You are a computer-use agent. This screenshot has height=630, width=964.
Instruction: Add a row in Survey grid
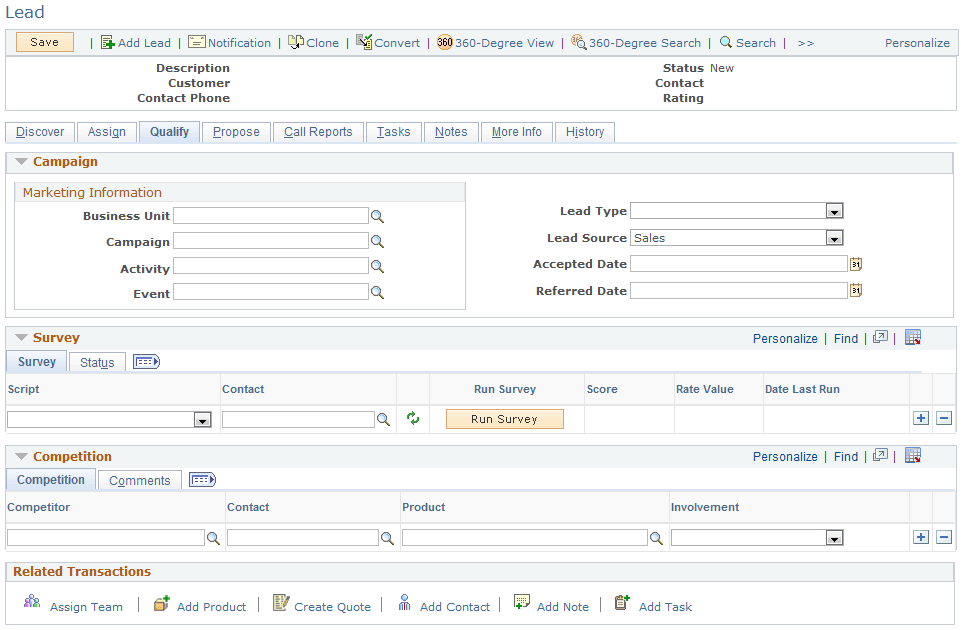(x=920, y=419)
